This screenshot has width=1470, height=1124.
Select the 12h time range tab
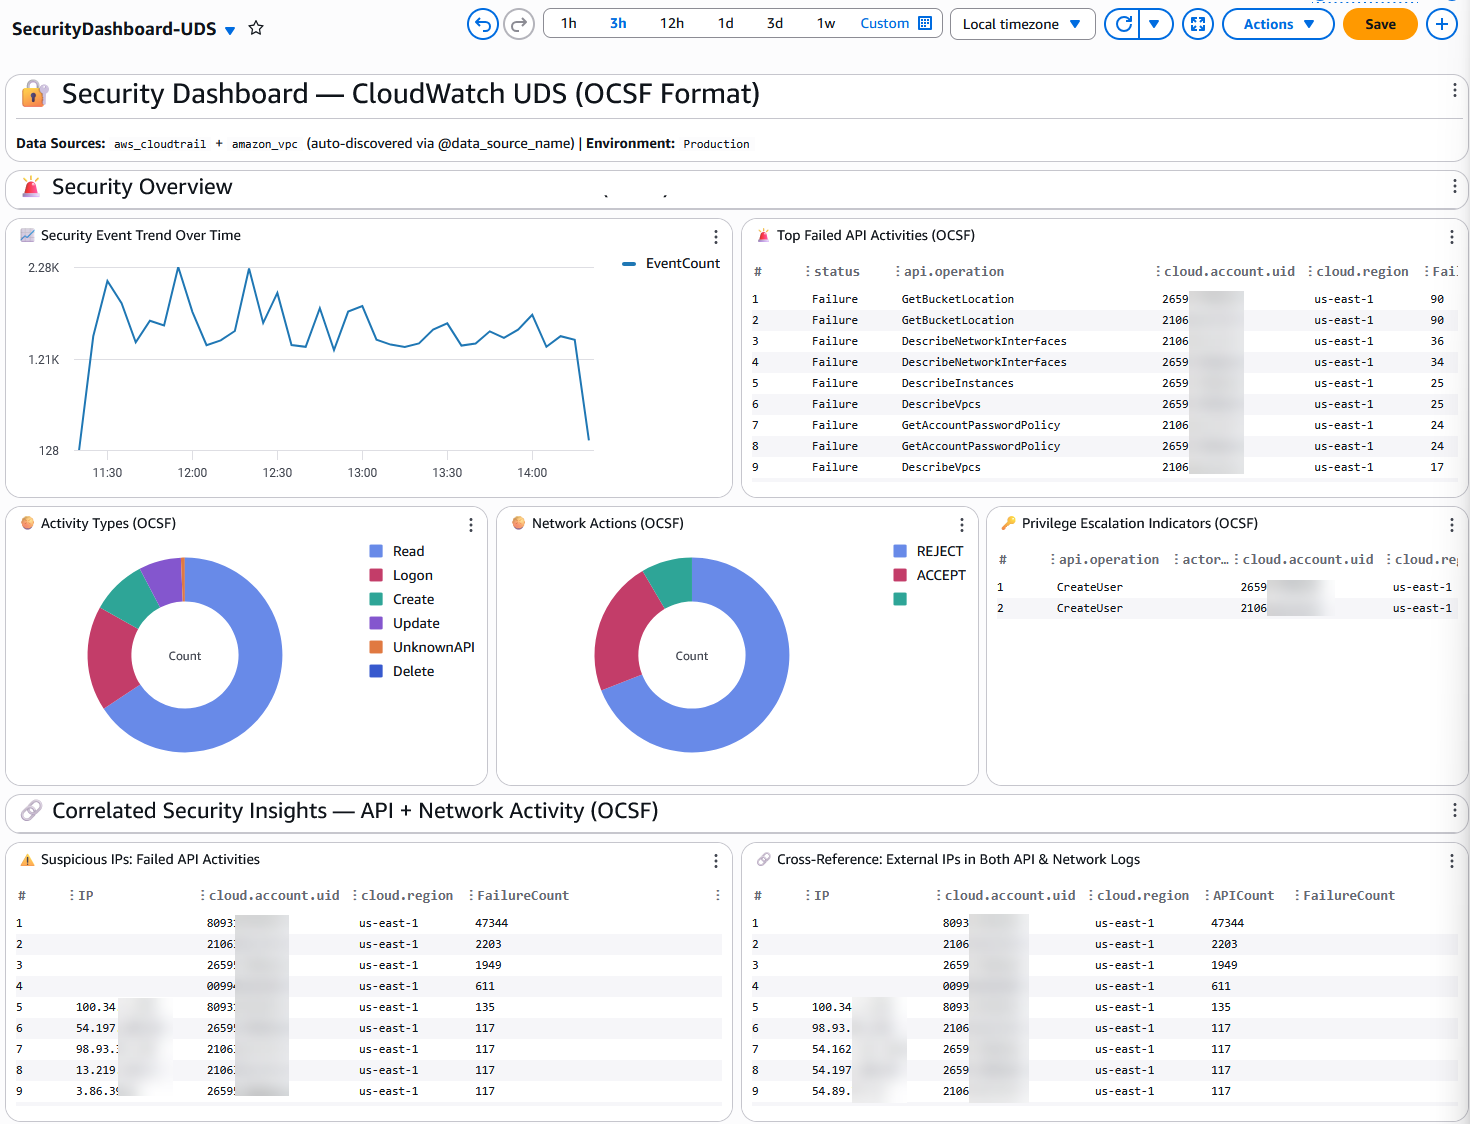coord(671,22)
